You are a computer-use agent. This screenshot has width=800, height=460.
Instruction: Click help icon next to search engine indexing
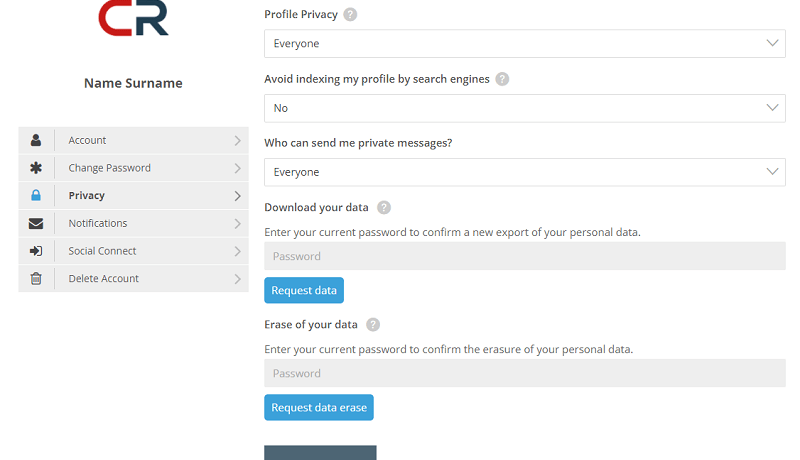tap(502, 79)
